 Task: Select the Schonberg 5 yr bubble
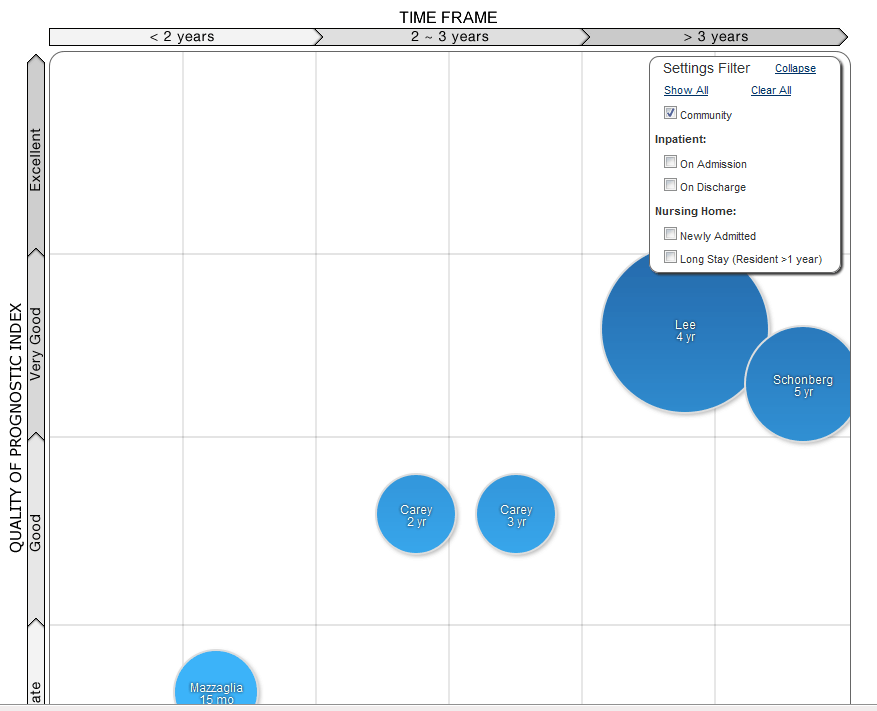800,385
